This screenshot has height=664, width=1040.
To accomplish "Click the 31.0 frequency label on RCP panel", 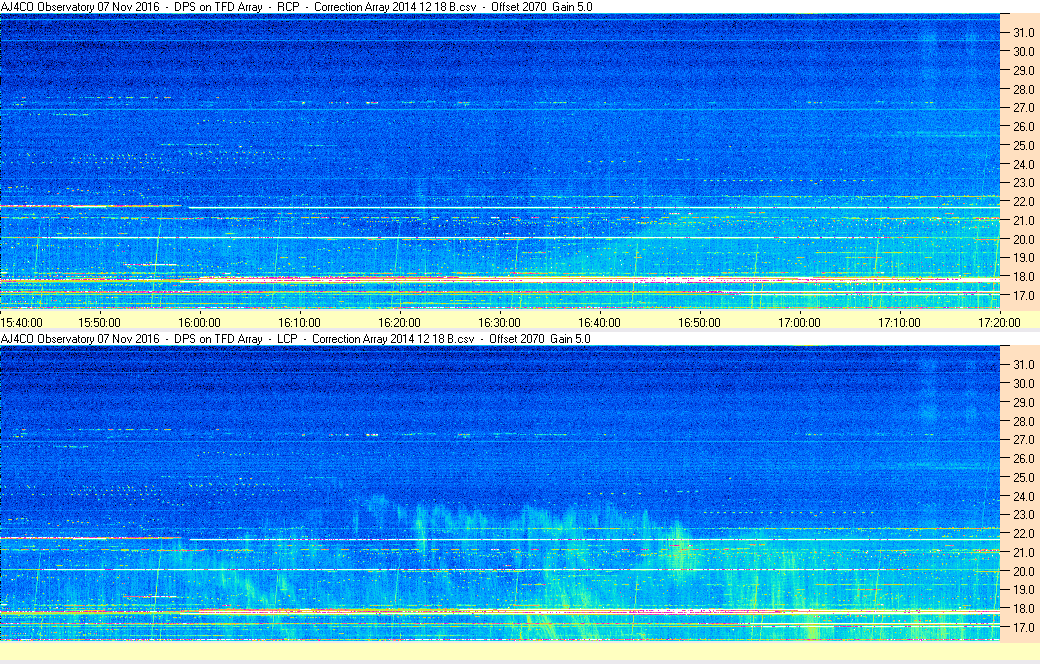I will (x=1023, y=33).
